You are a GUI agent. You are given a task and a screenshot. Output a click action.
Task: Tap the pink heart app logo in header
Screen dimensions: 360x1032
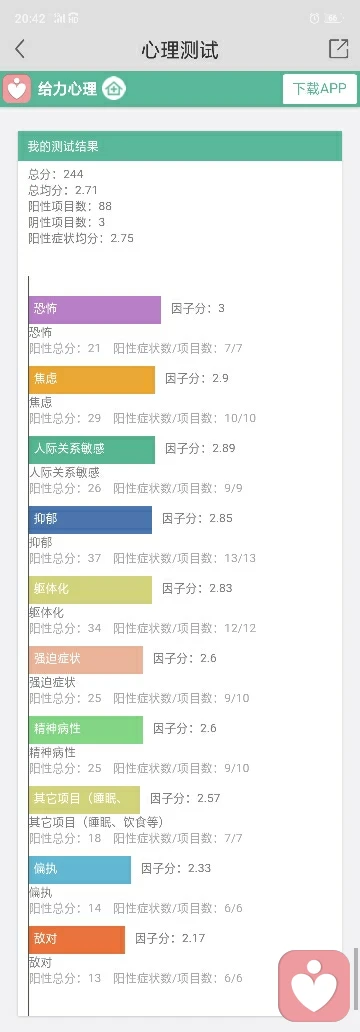16,89
